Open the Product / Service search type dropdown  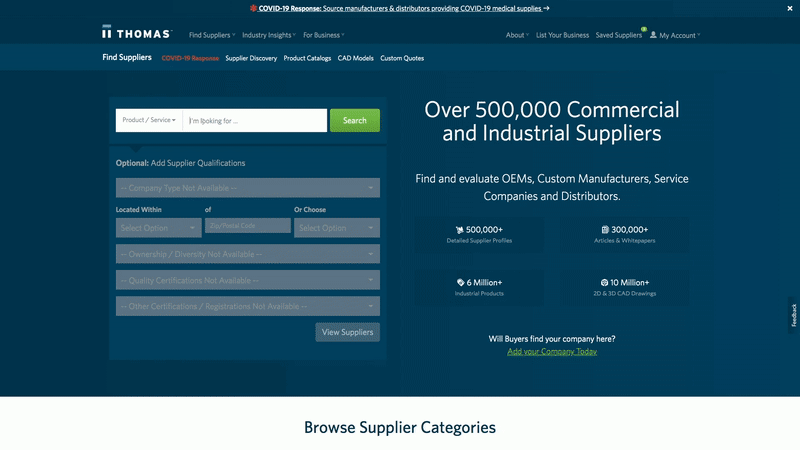pos(149,120)
